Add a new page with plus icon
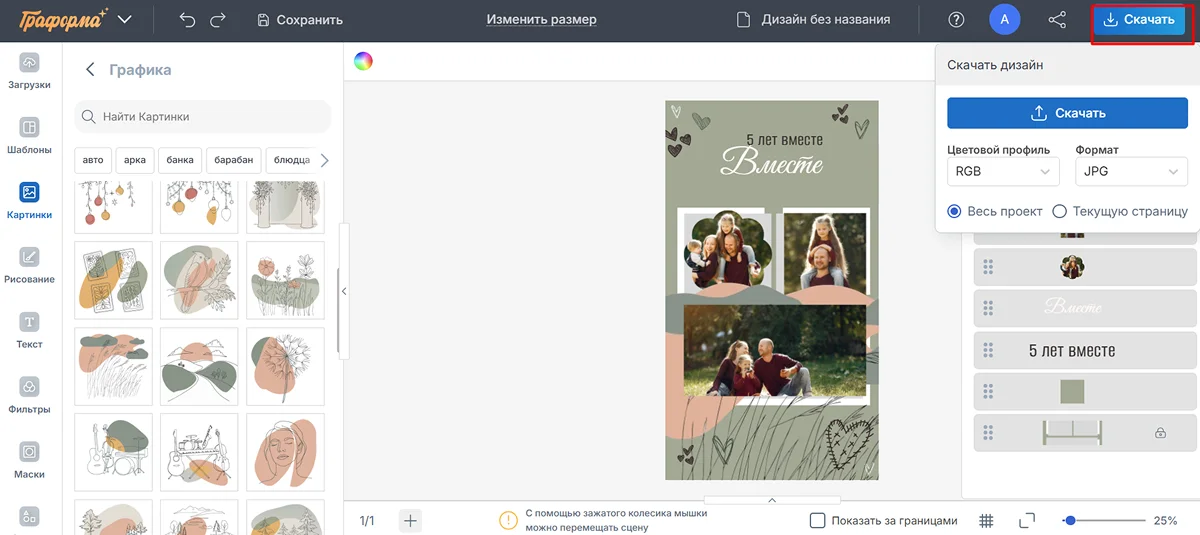Viewport: 1200px width, 535px height. [411, 520]
